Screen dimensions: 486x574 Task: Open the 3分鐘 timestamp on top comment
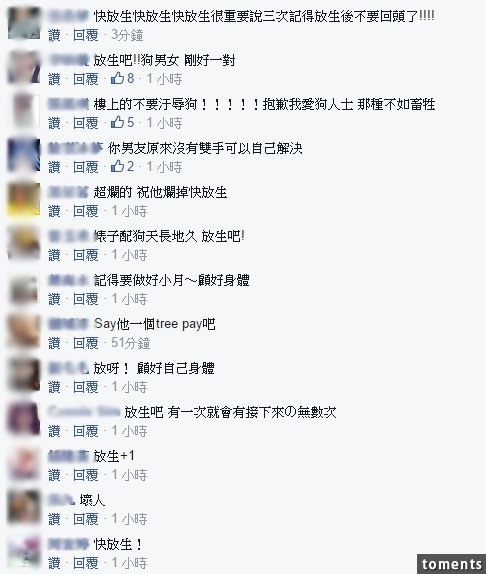127,35
